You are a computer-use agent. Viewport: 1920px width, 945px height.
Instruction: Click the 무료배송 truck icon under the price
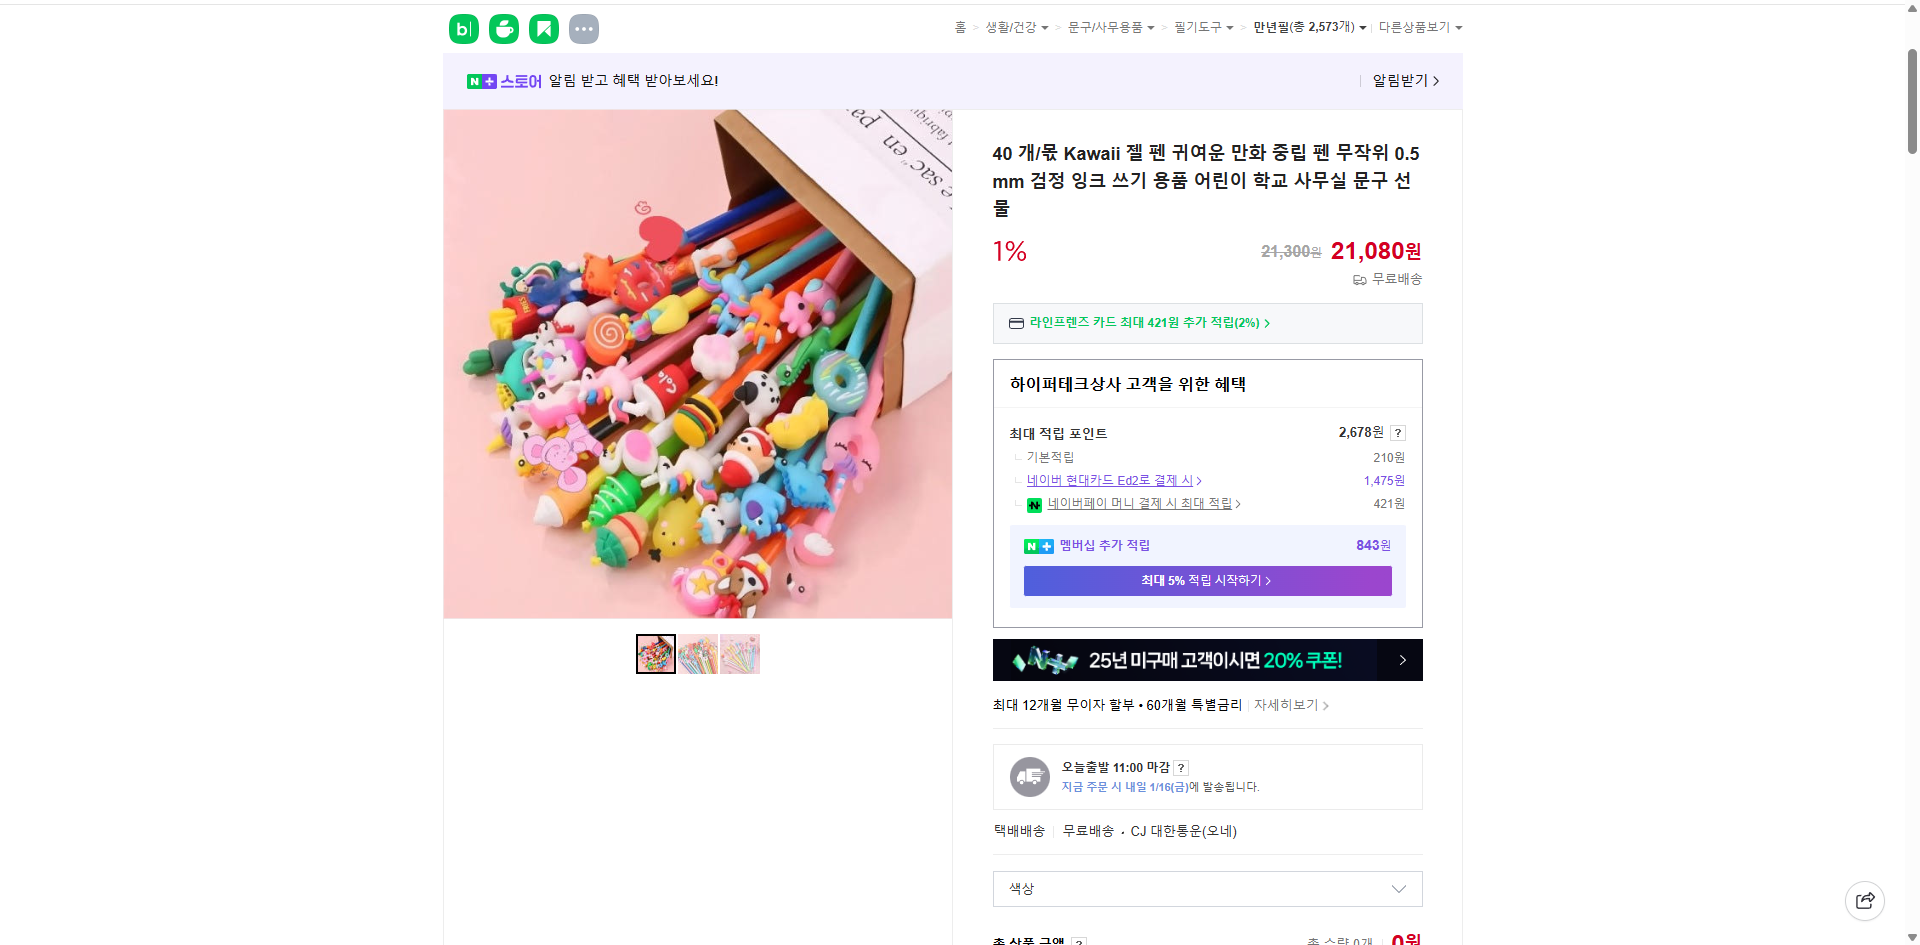pos(1359,280)
